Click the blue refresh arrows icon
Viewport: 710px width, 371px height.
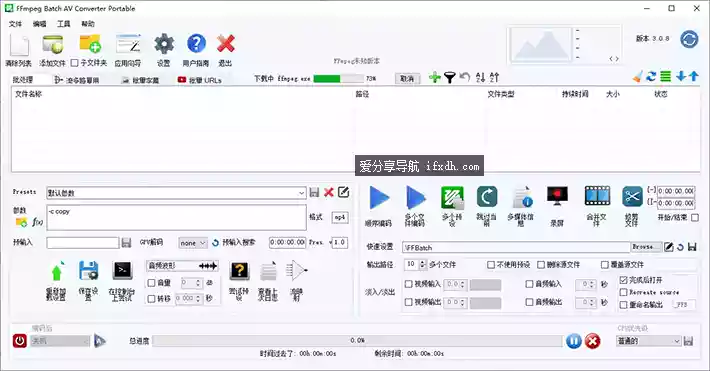point(651,77)
